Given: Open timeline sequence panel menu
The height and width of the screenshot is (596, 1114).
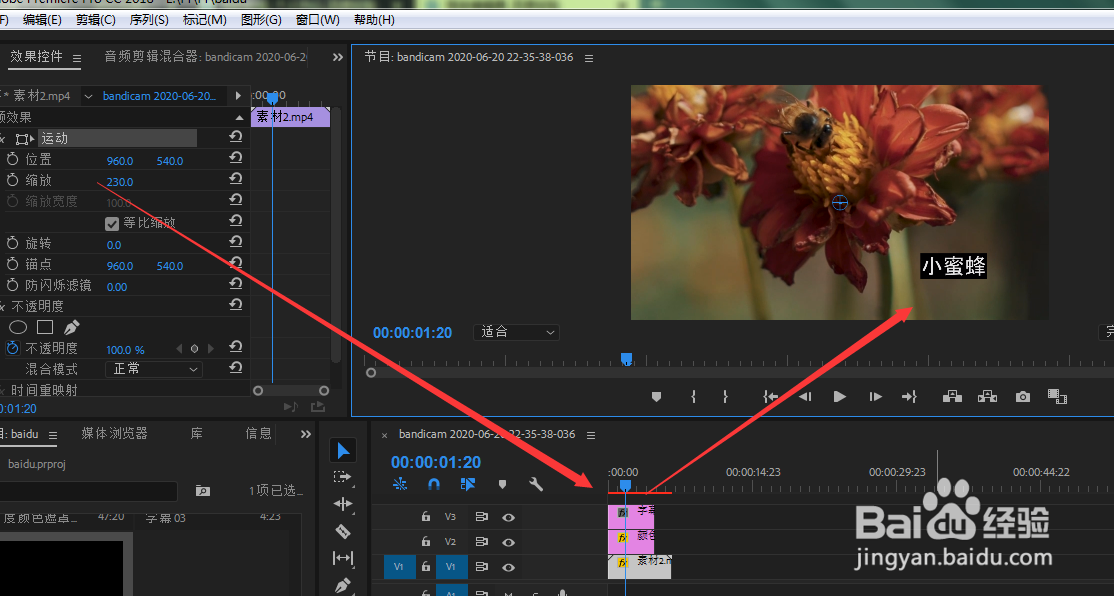Looking at the screenshot, I should pos(590,435).
